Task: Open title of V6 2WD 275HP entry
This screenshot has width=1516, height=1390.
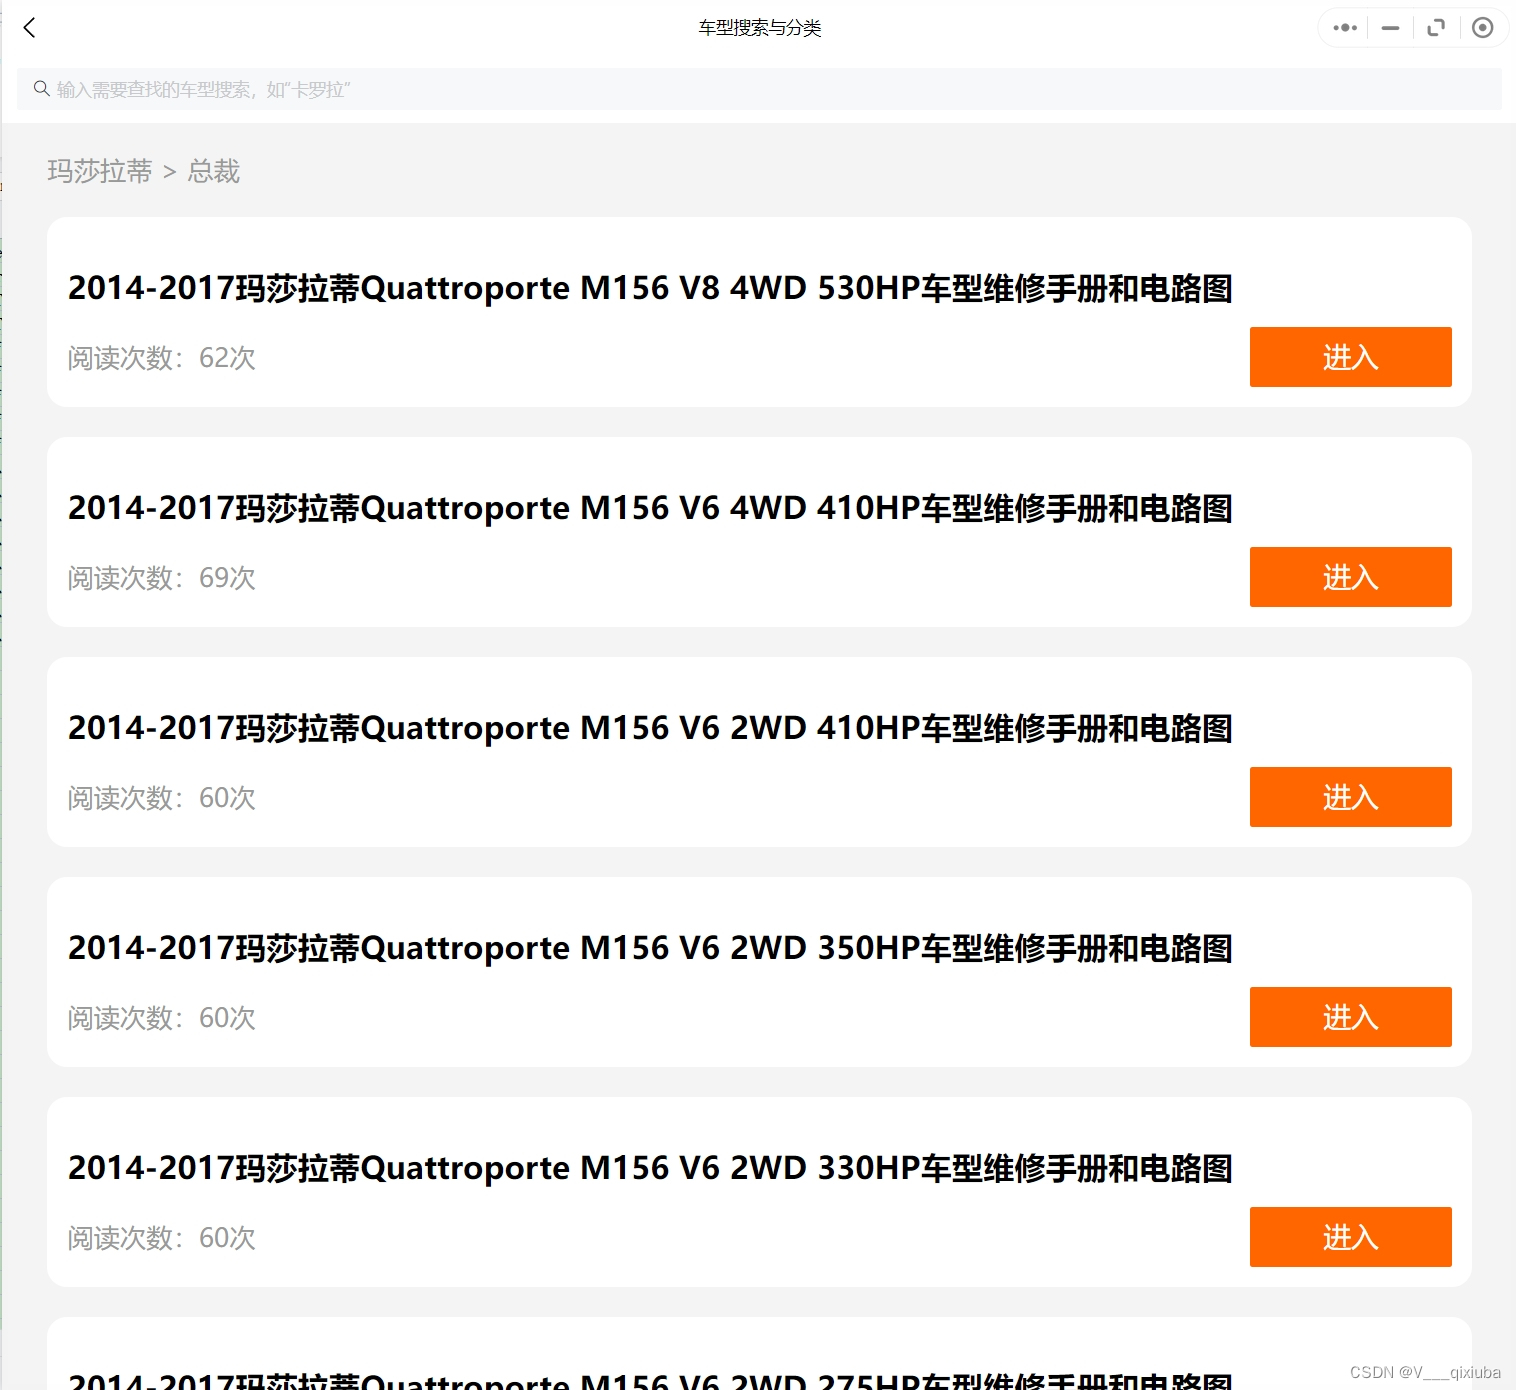Action: pos(650,1380)
